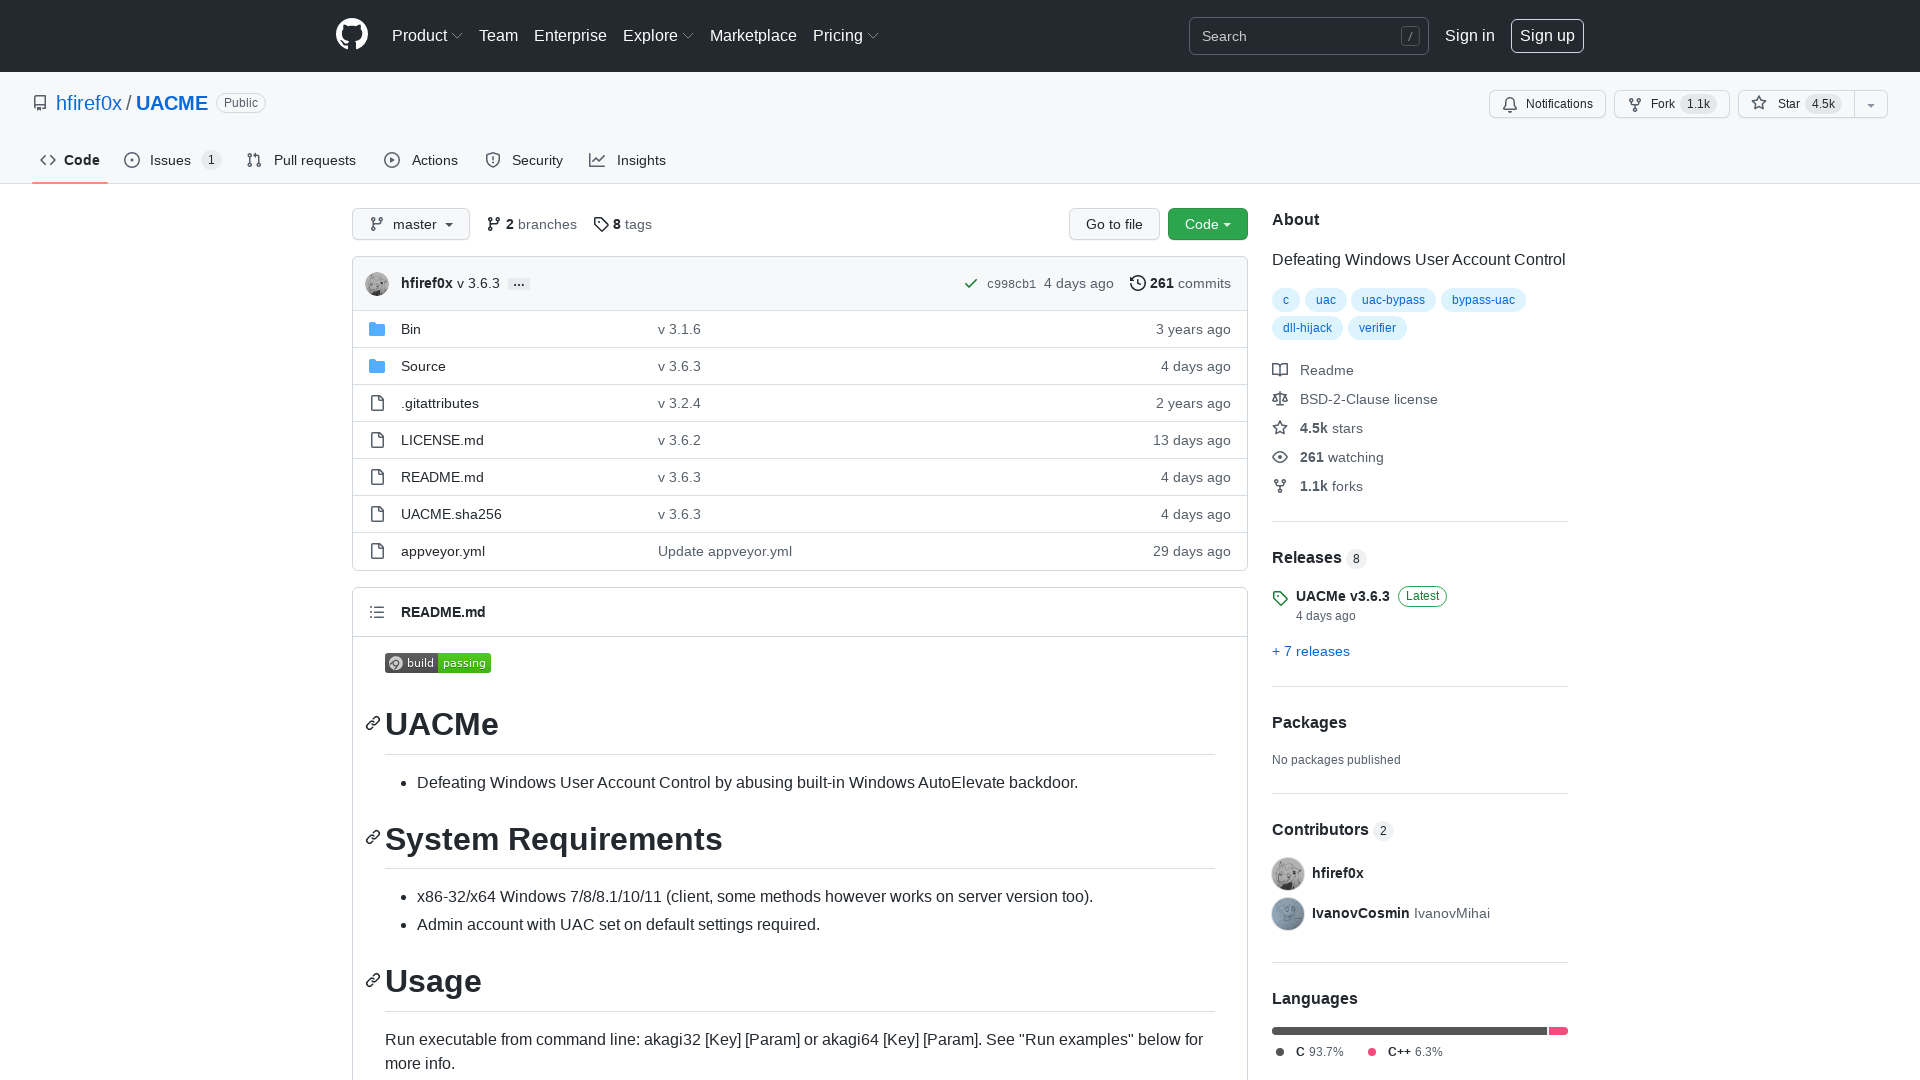Expand the Explore menu

(658, 36)
